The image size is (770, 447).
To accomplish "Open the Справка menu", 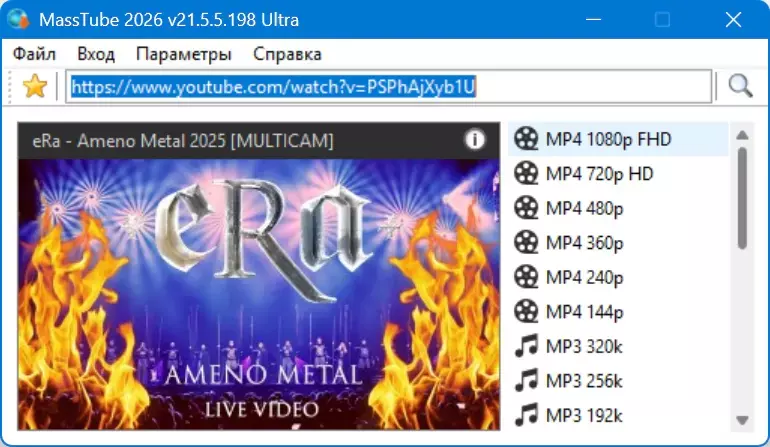I will [x=287, y=54].
